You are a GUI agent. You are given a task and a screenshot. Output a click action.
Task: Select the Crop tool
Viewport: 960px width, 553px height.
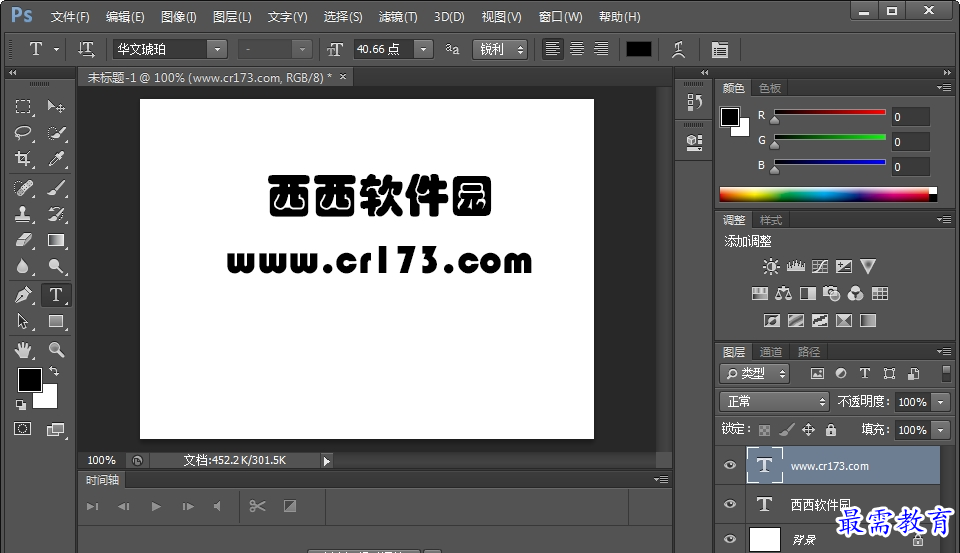pyautogui.click(x=23, y=159)
